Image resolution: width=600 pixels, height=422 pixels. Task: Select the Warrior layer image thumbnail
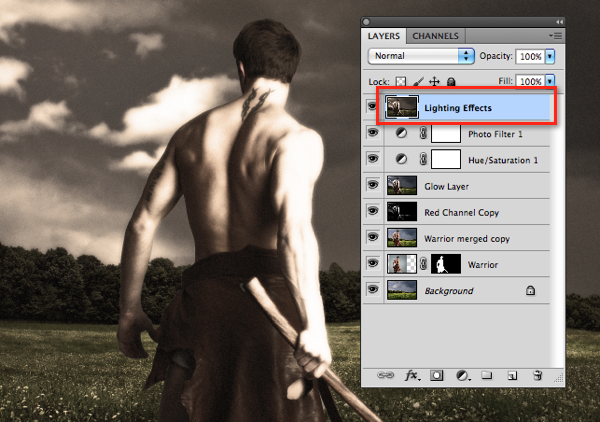pos(402,264)
